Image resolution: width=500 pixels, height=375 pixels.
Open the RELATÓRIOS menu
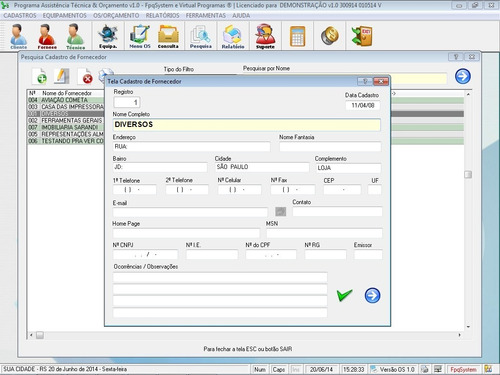(162, 16)
